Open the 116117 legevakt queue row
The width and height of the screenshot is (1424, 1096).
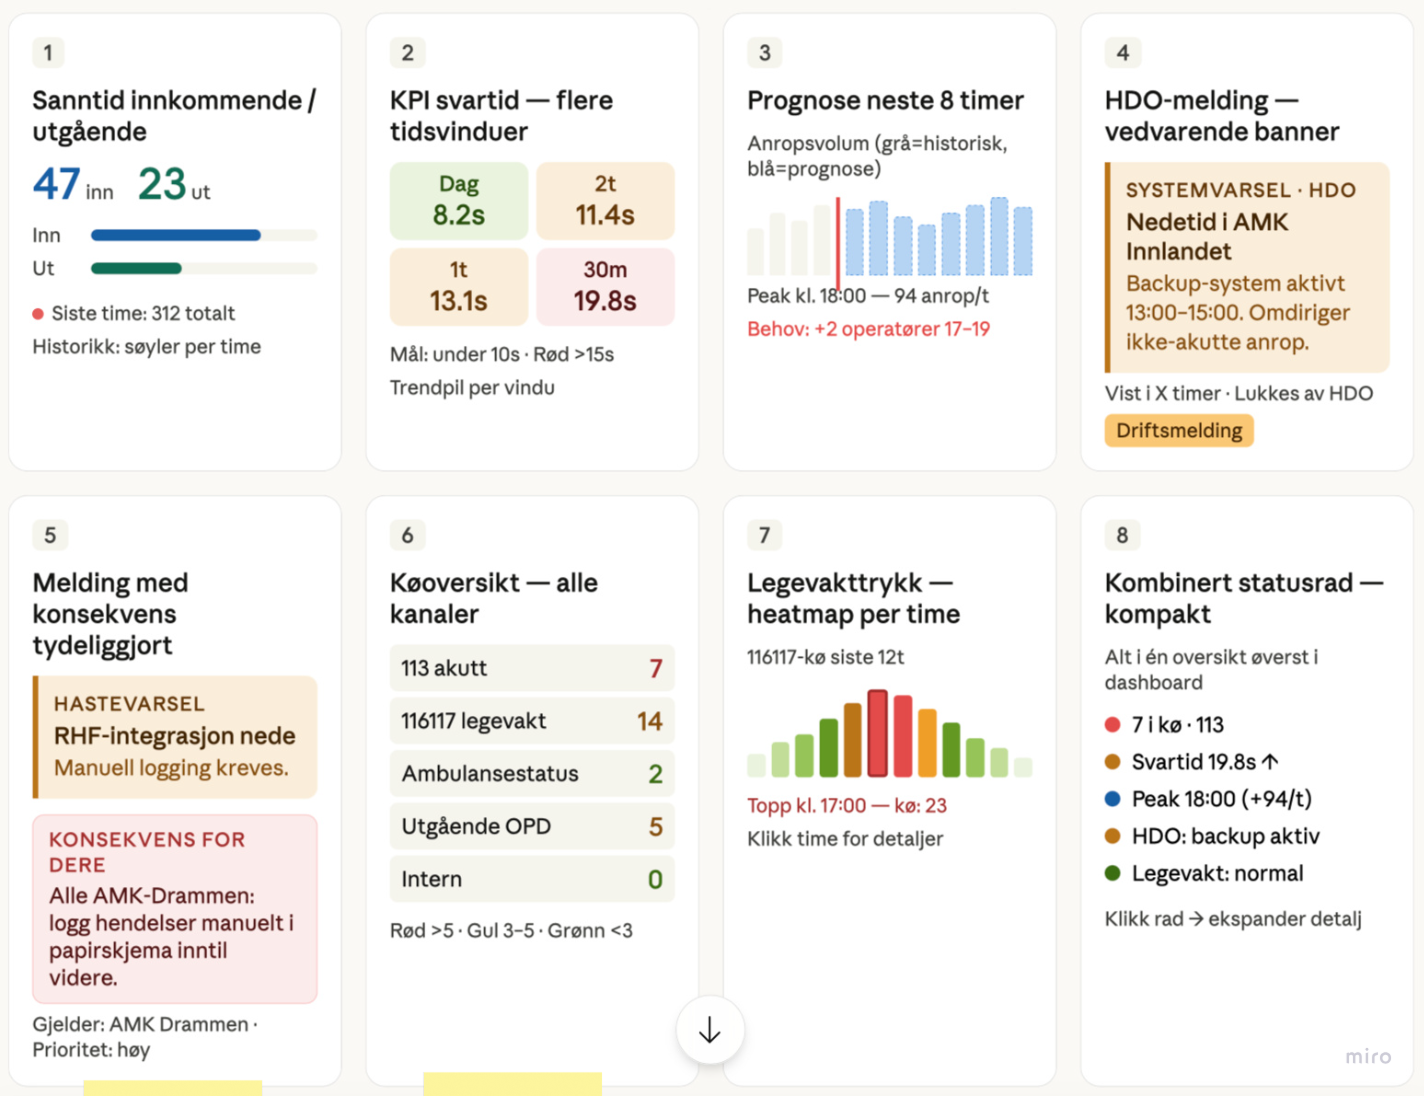tap(532, 721)
